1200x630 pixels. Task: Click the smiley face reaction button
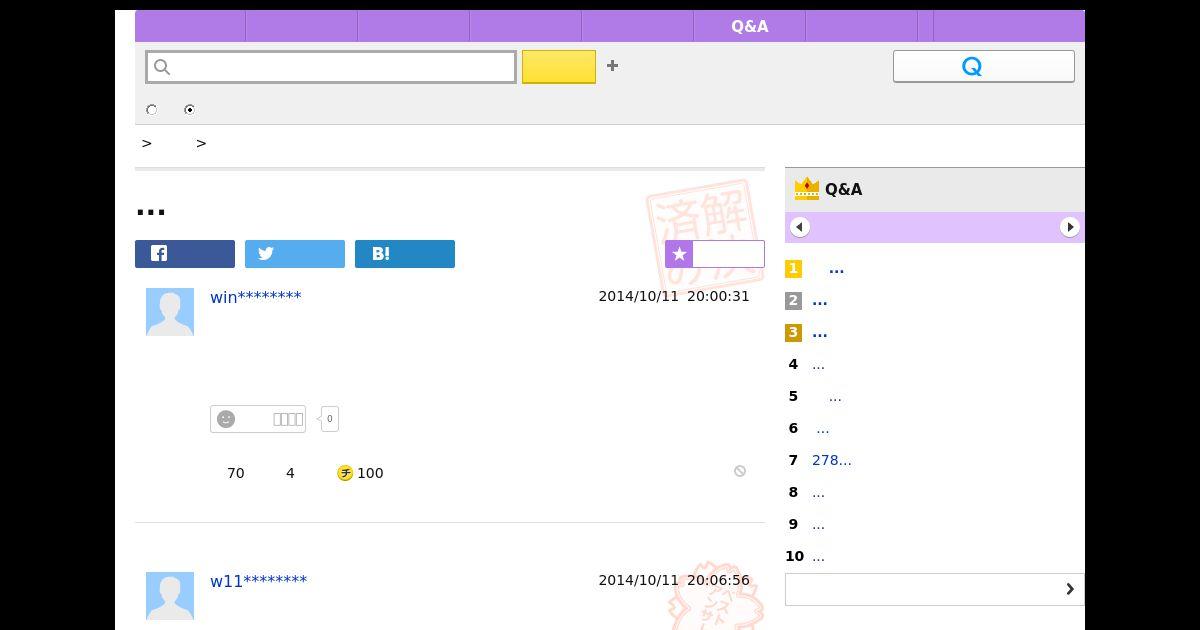pos(258,419)
